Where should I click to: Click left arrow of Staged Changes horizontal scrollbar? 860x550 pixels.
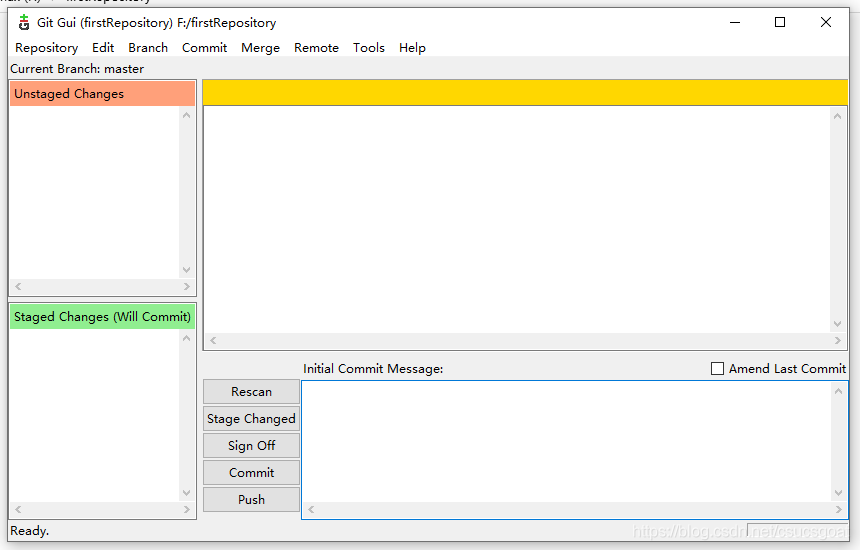(x=18, y=509)
